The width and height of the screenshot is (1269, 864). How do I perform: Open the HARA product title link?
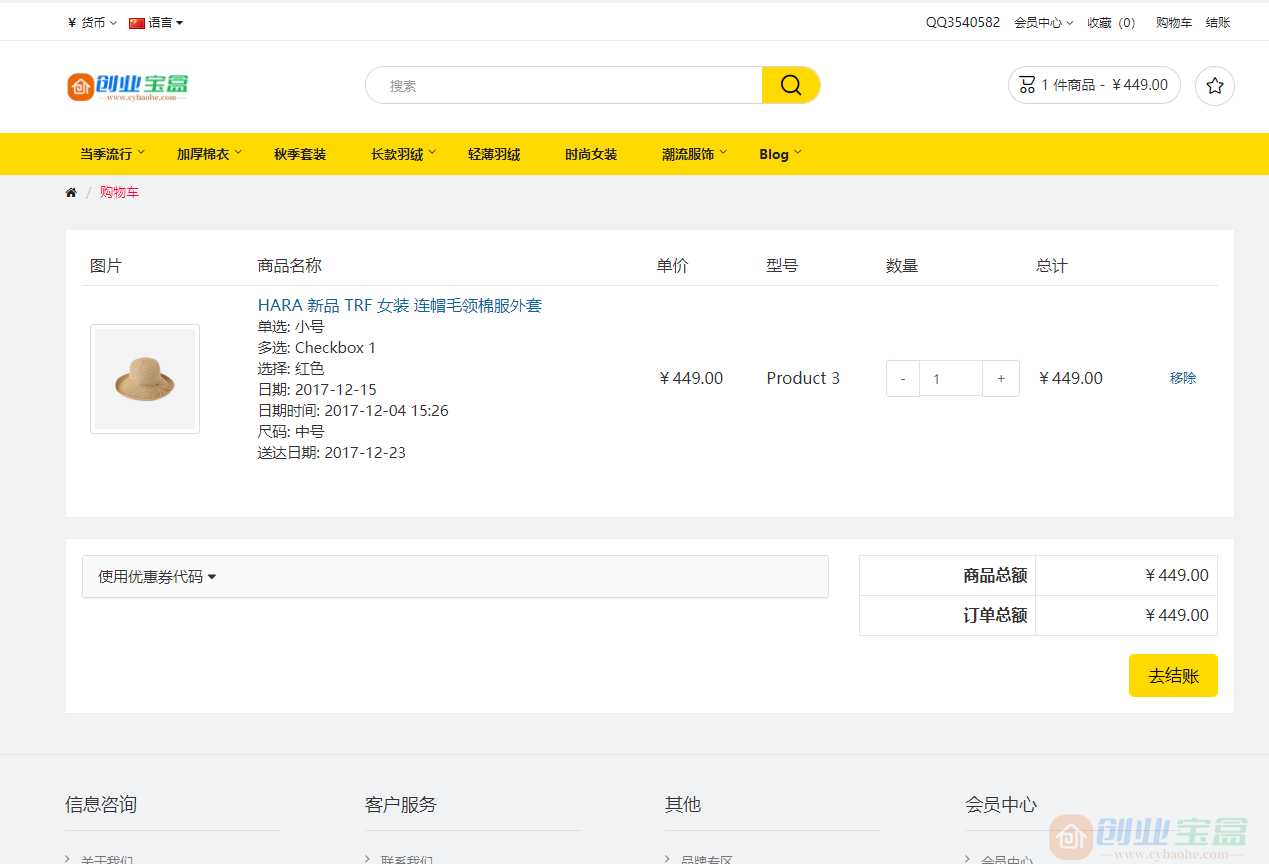(400, 305)
